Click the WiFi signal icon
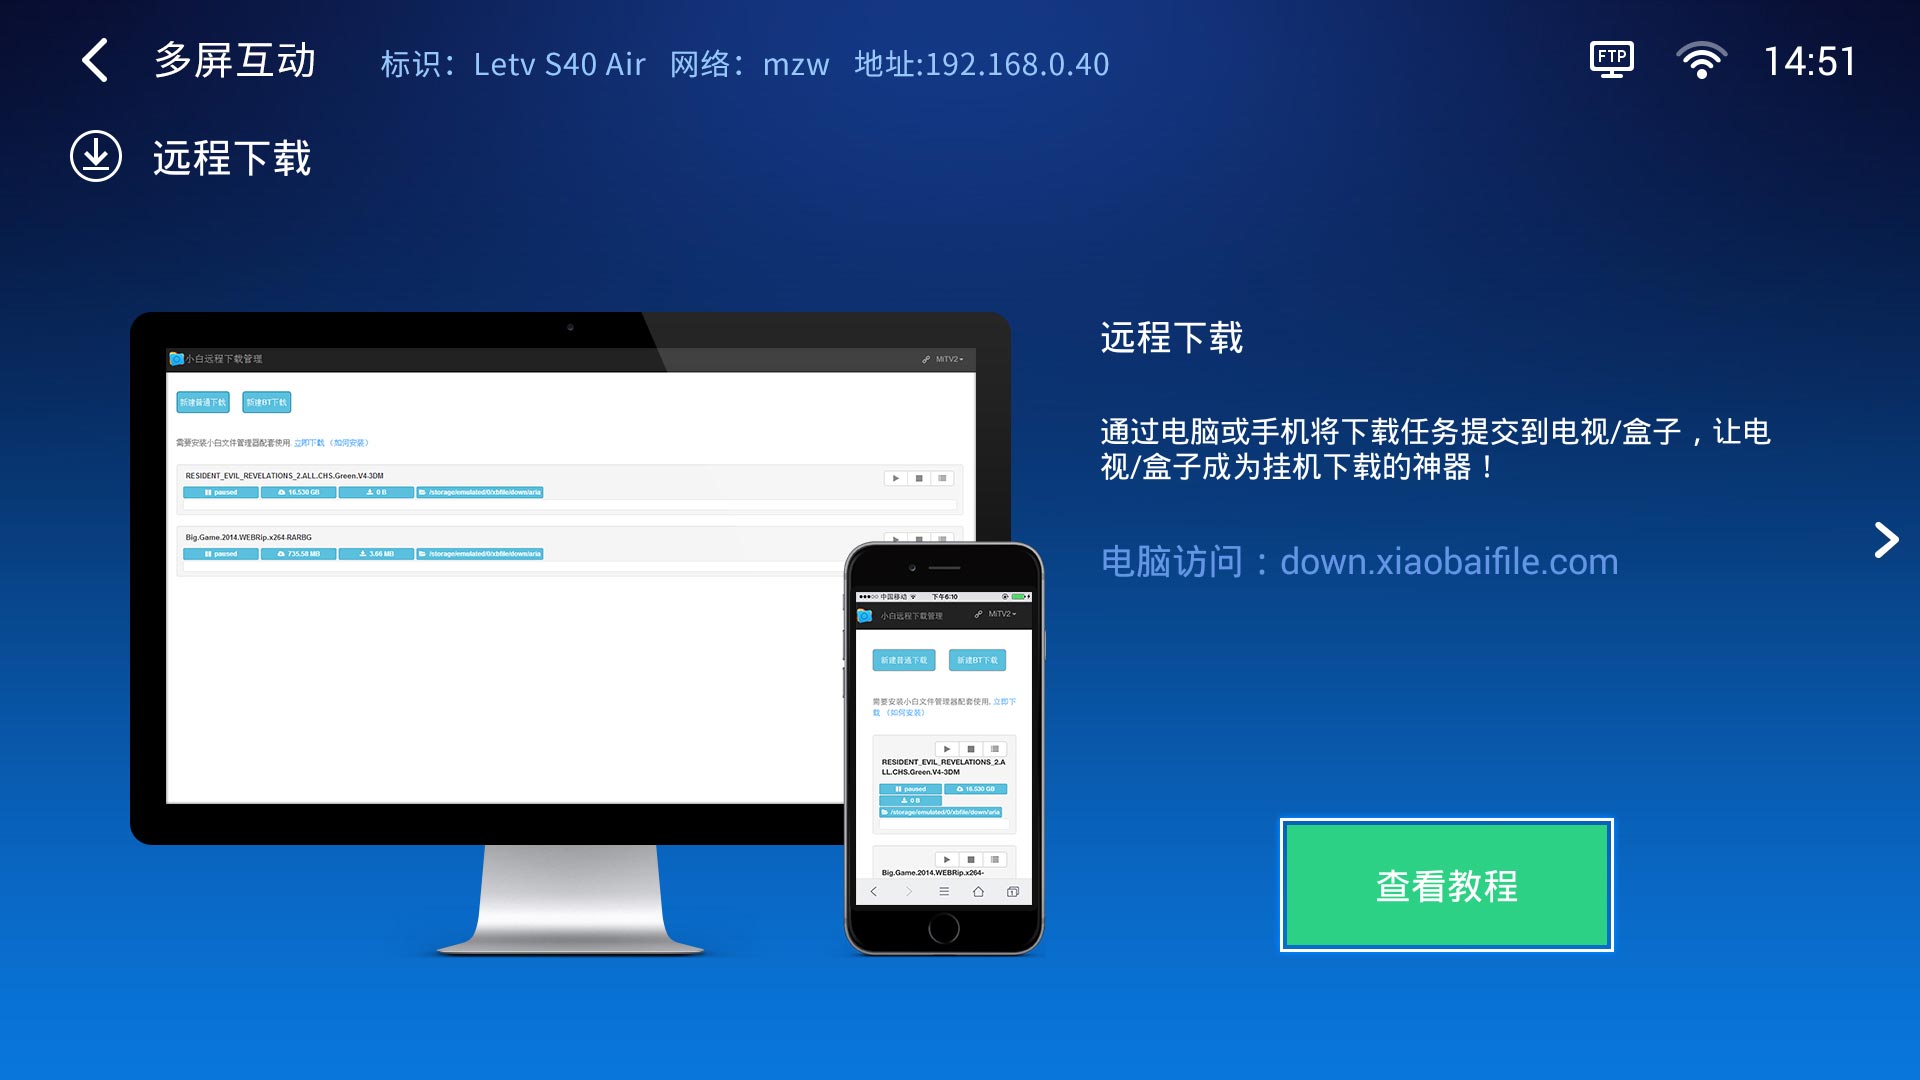 tap(1692, 61)
